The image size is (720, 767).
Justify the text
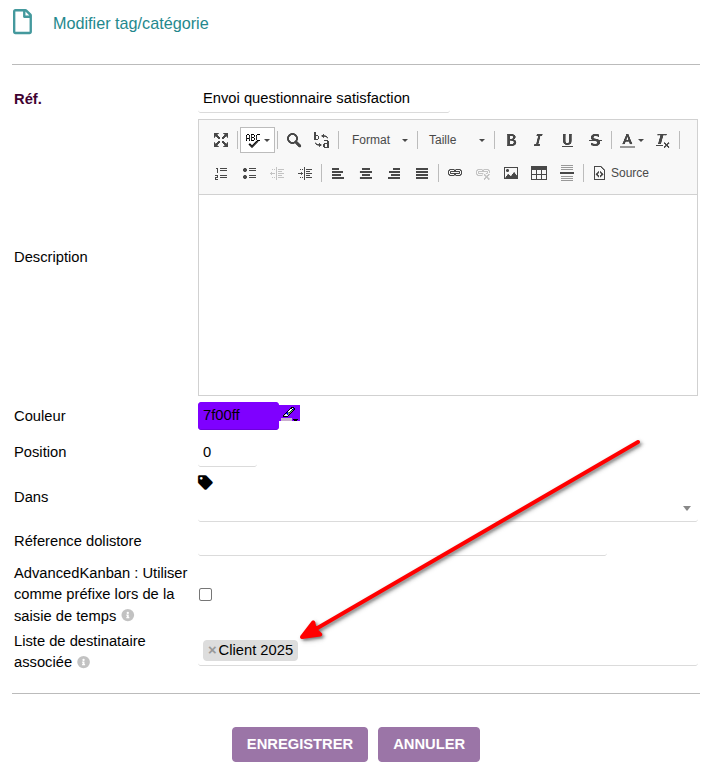pos(422,173)
